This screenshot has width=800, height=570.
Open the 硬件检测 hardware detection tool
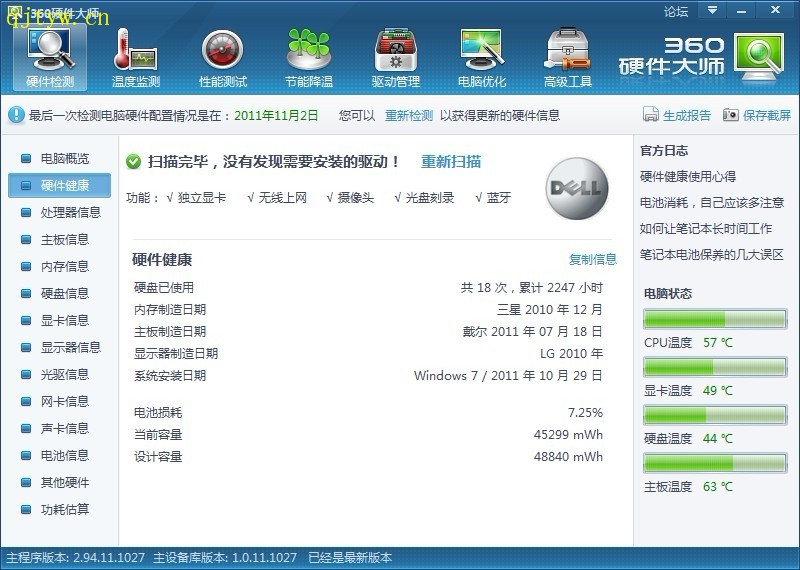coord(50,57)
